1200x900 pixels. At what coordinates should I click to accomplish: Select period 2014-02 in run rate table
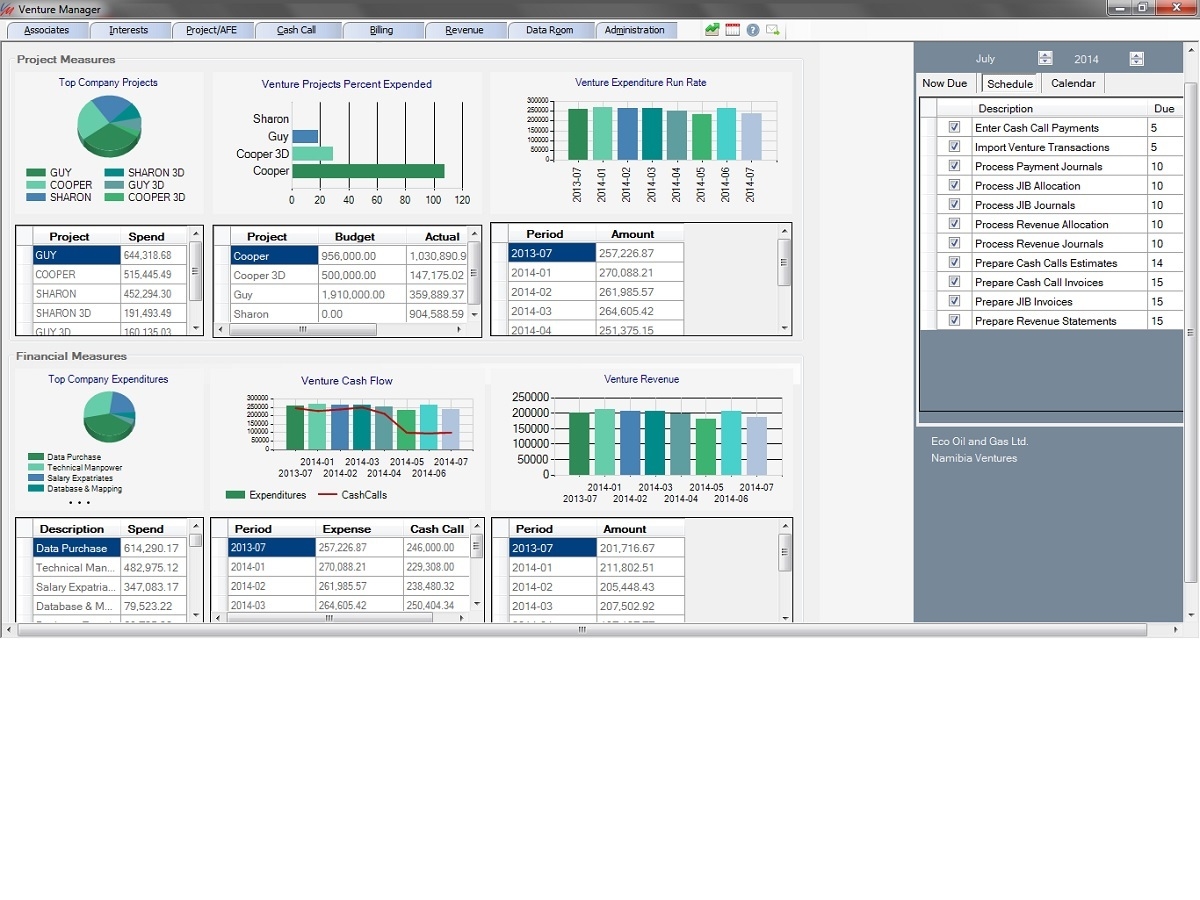pos(596,292)
